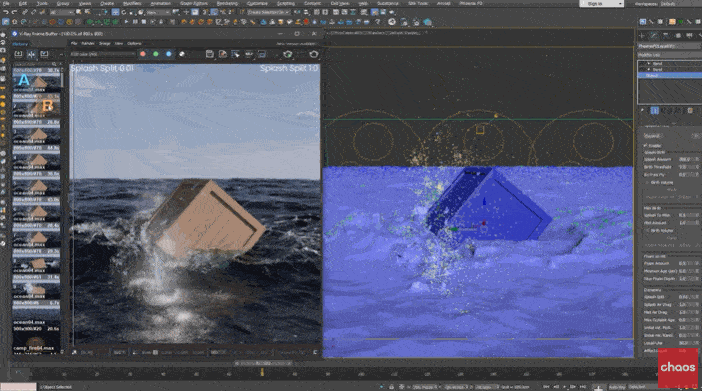Activate the Select and Rotate tool
The image size is (702, 391).
tap(124, 12)
